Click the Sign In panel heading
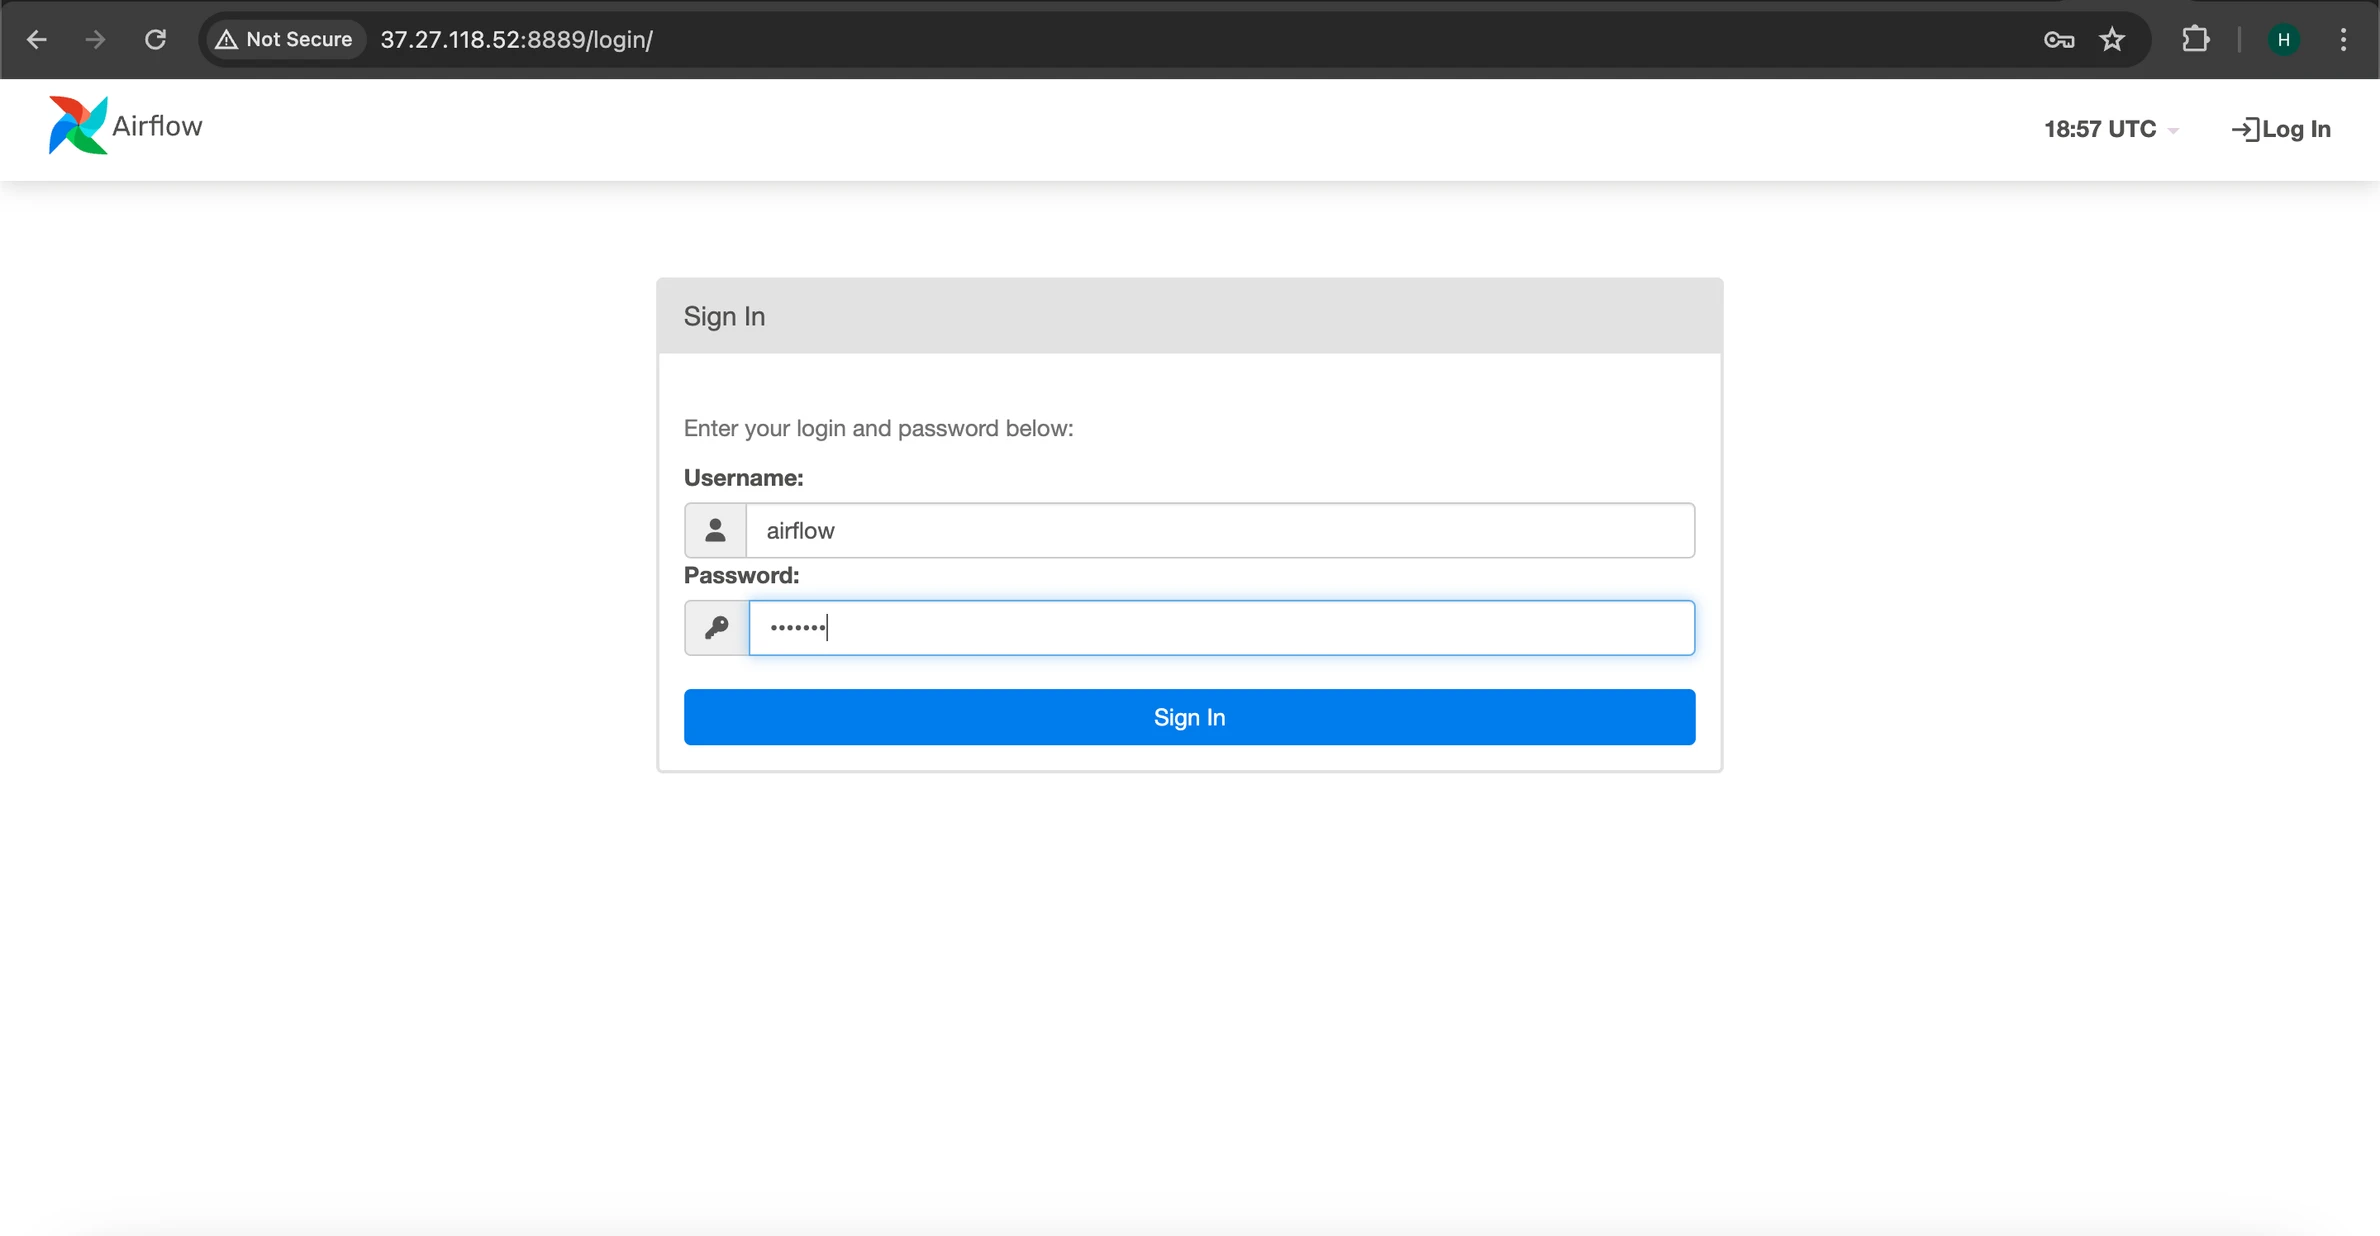 (724, 316)
